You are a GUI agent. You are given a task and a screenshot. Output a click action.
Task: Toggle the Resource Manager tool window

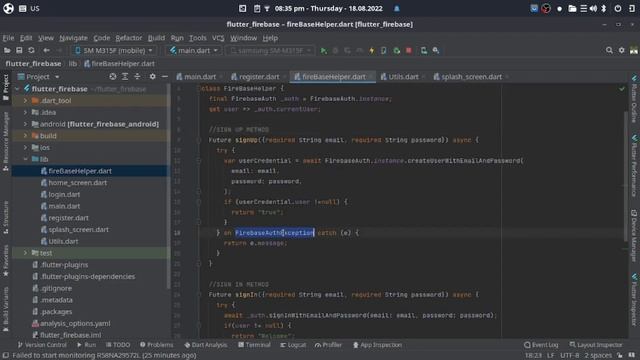click(6, 142)
